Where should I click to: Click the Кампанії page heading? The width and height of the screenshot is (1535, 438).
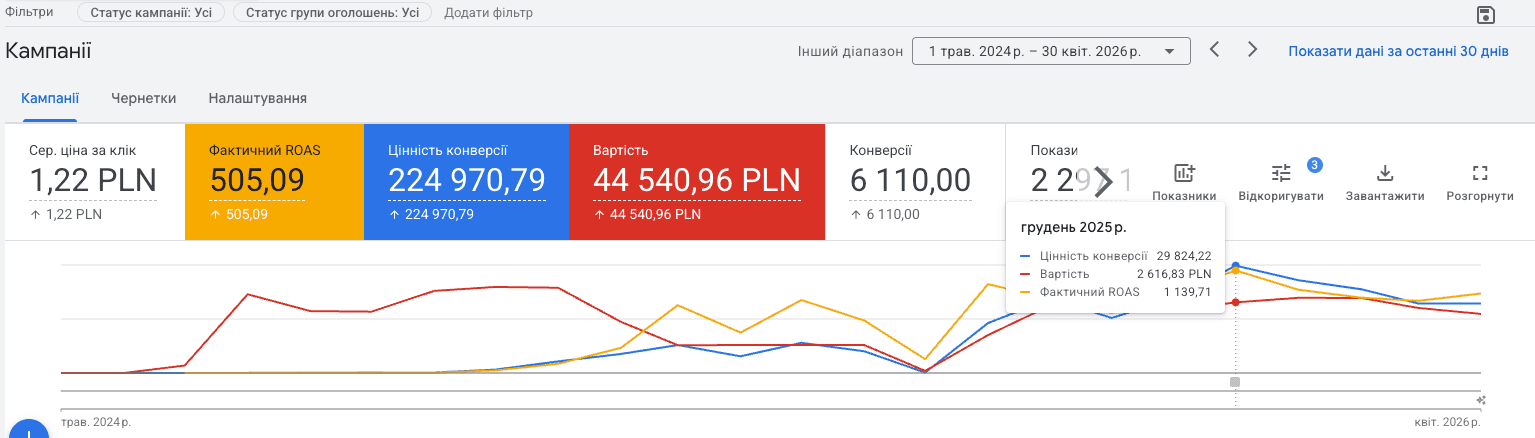(48, 51)
